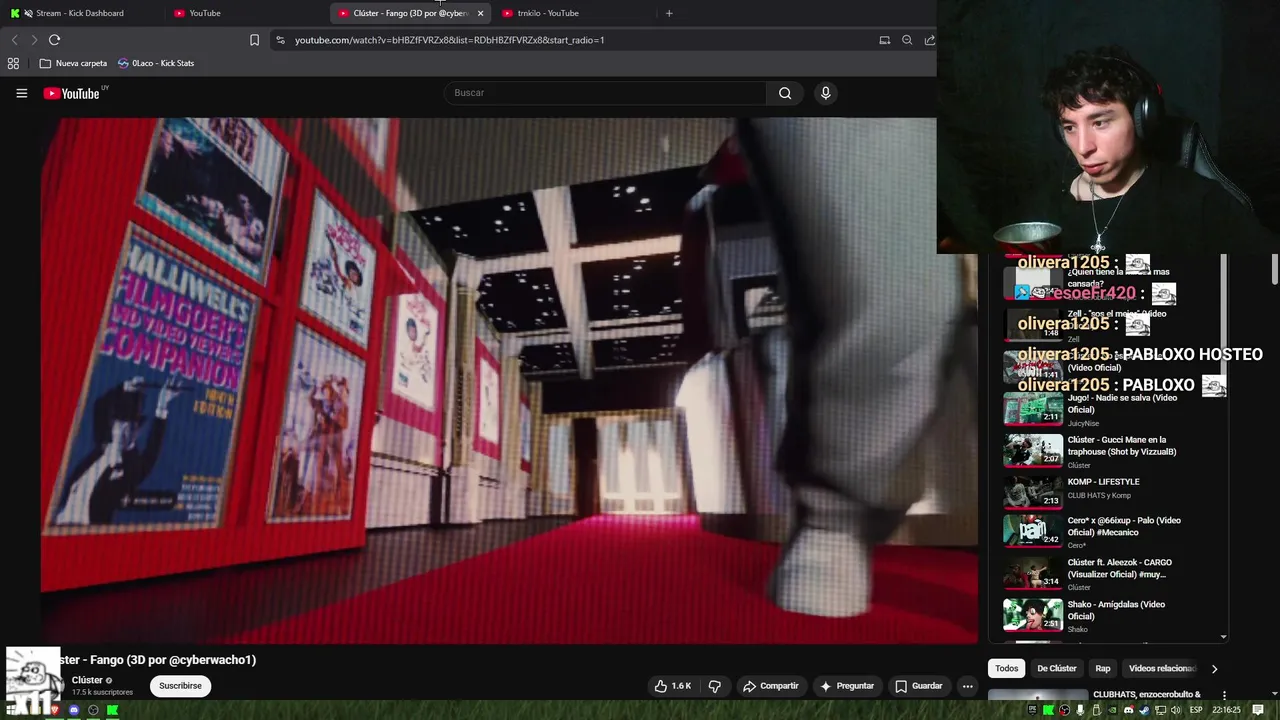Click the Preguntar button
The height and width of the screenshot is (720, 1280).
[x=847, y=686]
